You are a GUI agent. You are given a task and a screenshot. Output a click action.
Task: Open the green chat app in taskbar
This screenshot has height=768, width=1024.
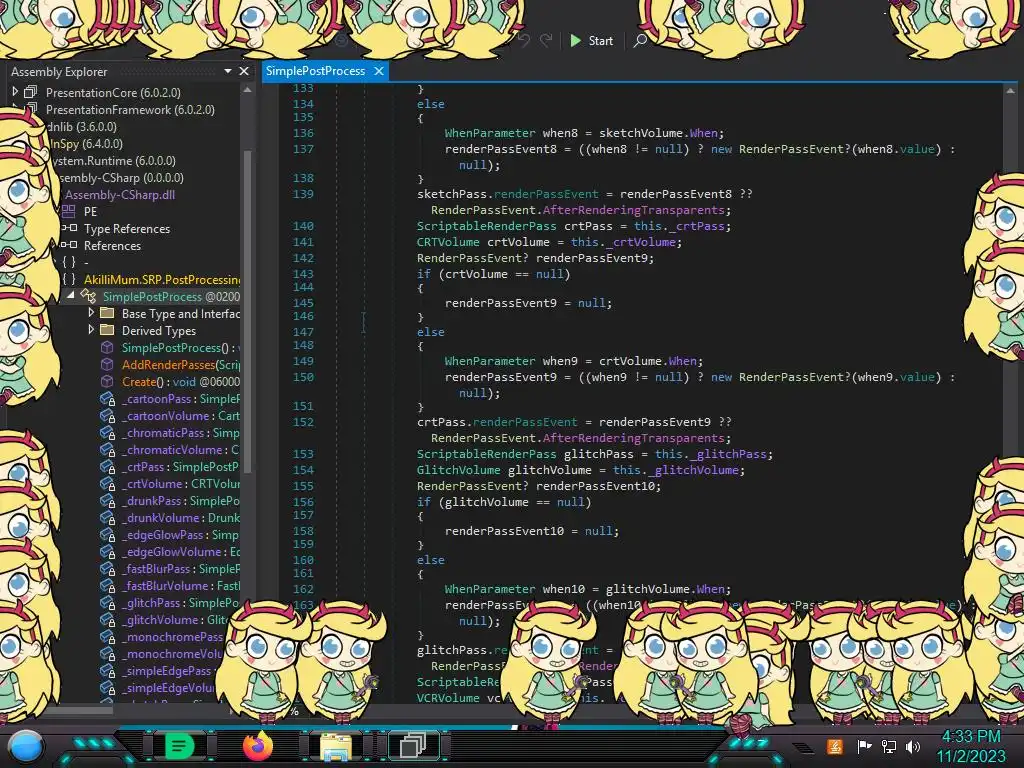coord(178,746)
